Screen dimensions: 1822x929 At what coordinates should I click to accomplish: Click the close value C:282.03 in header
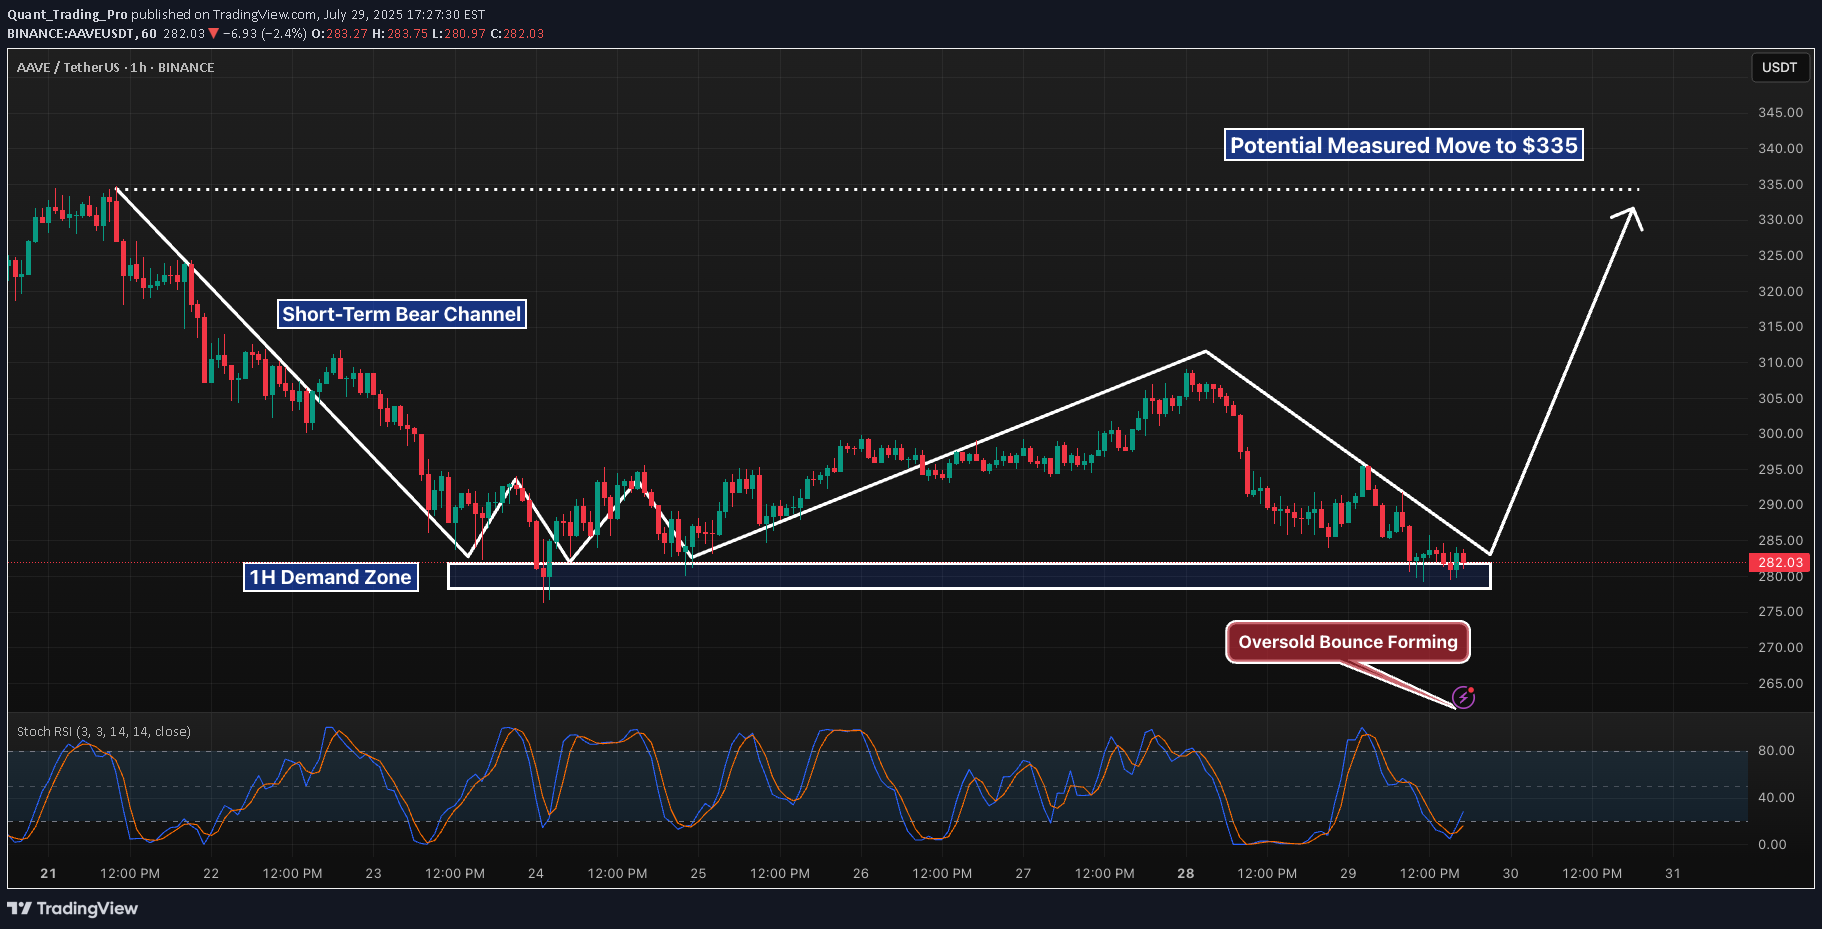[517, 33]
